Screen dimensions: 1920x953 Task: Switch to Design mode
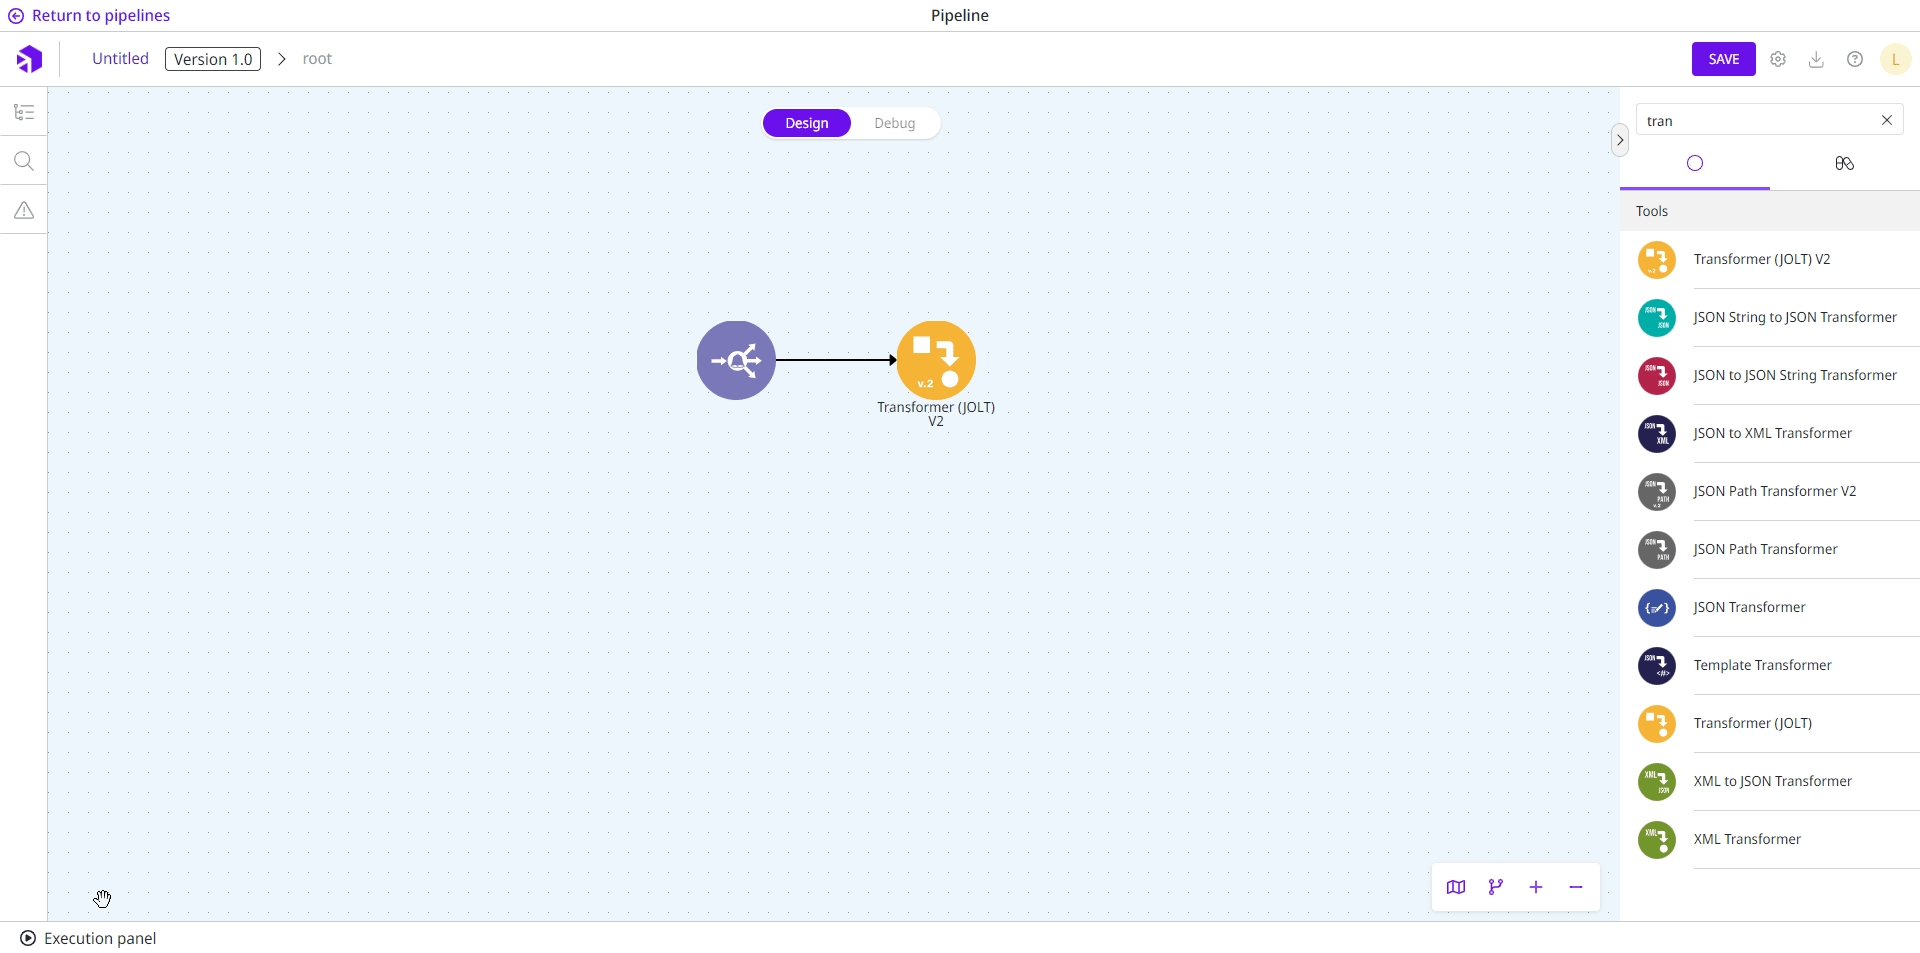807,123
